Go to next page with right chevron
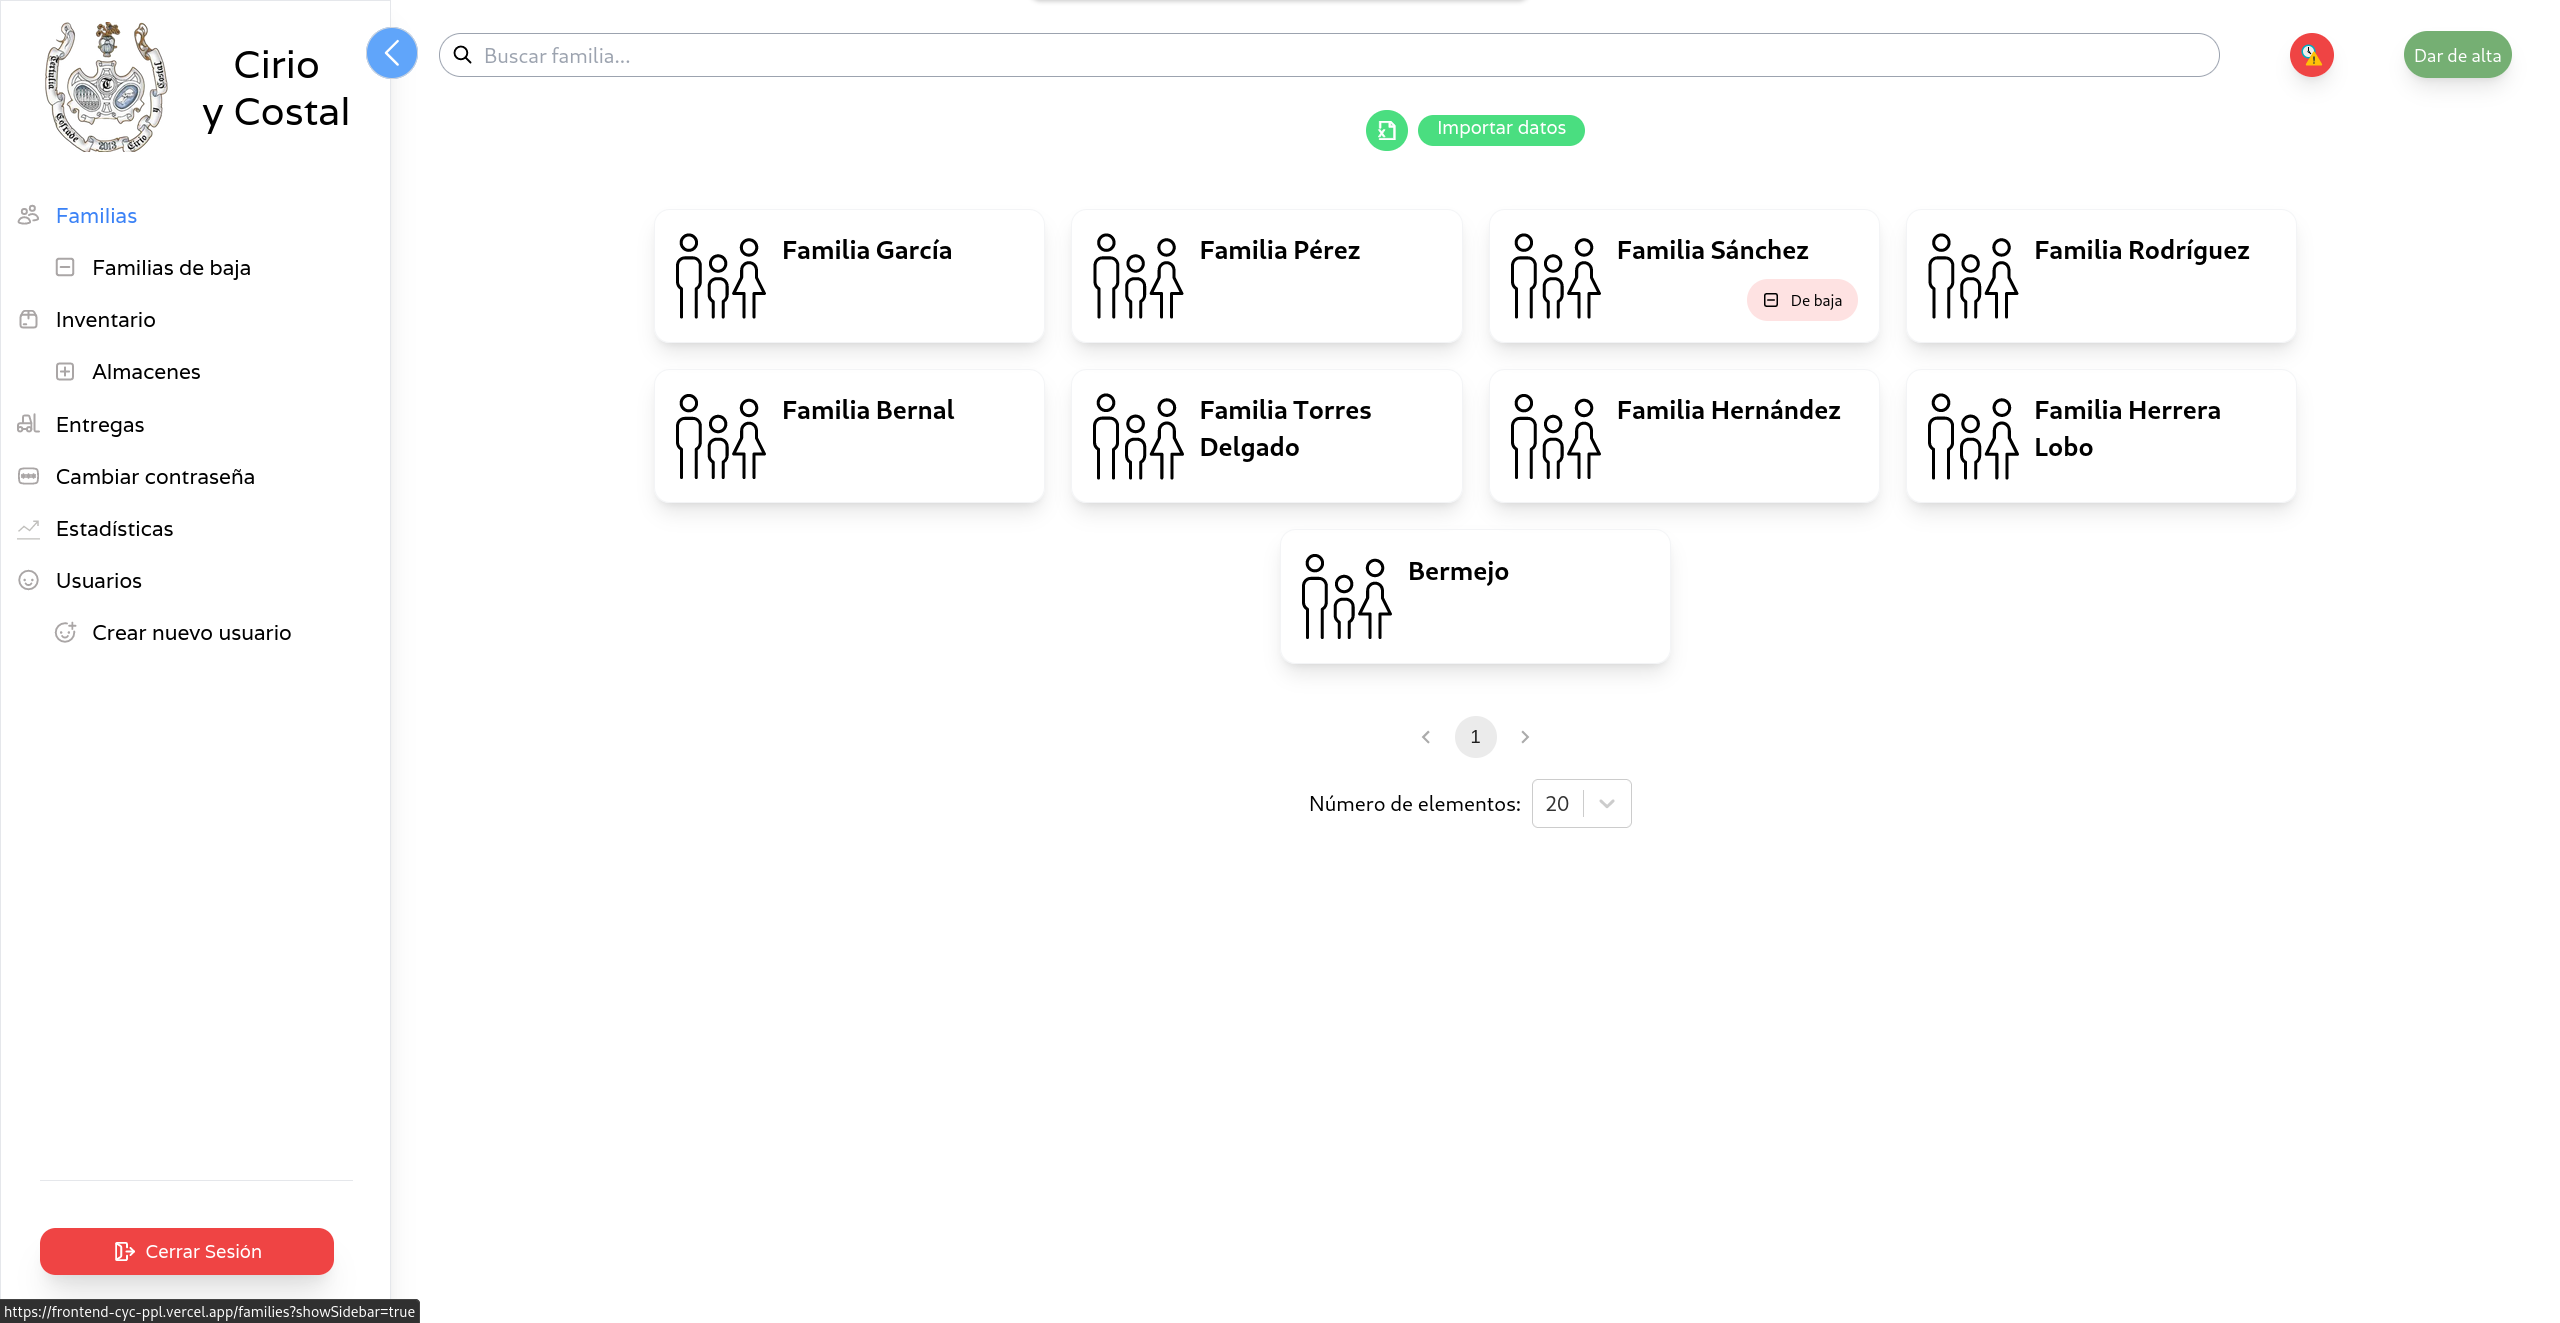The height and width of the screenshot is (1323, 2560). tap(1525, 737)
